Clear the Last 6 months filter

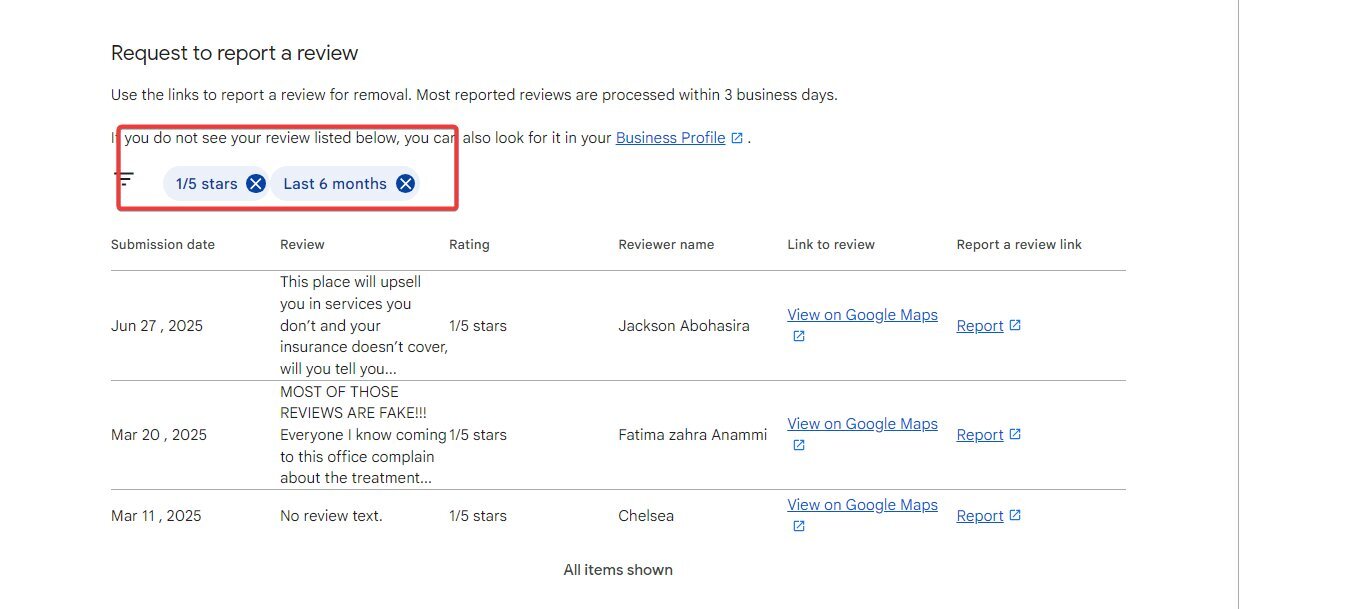tap(405, 183)
